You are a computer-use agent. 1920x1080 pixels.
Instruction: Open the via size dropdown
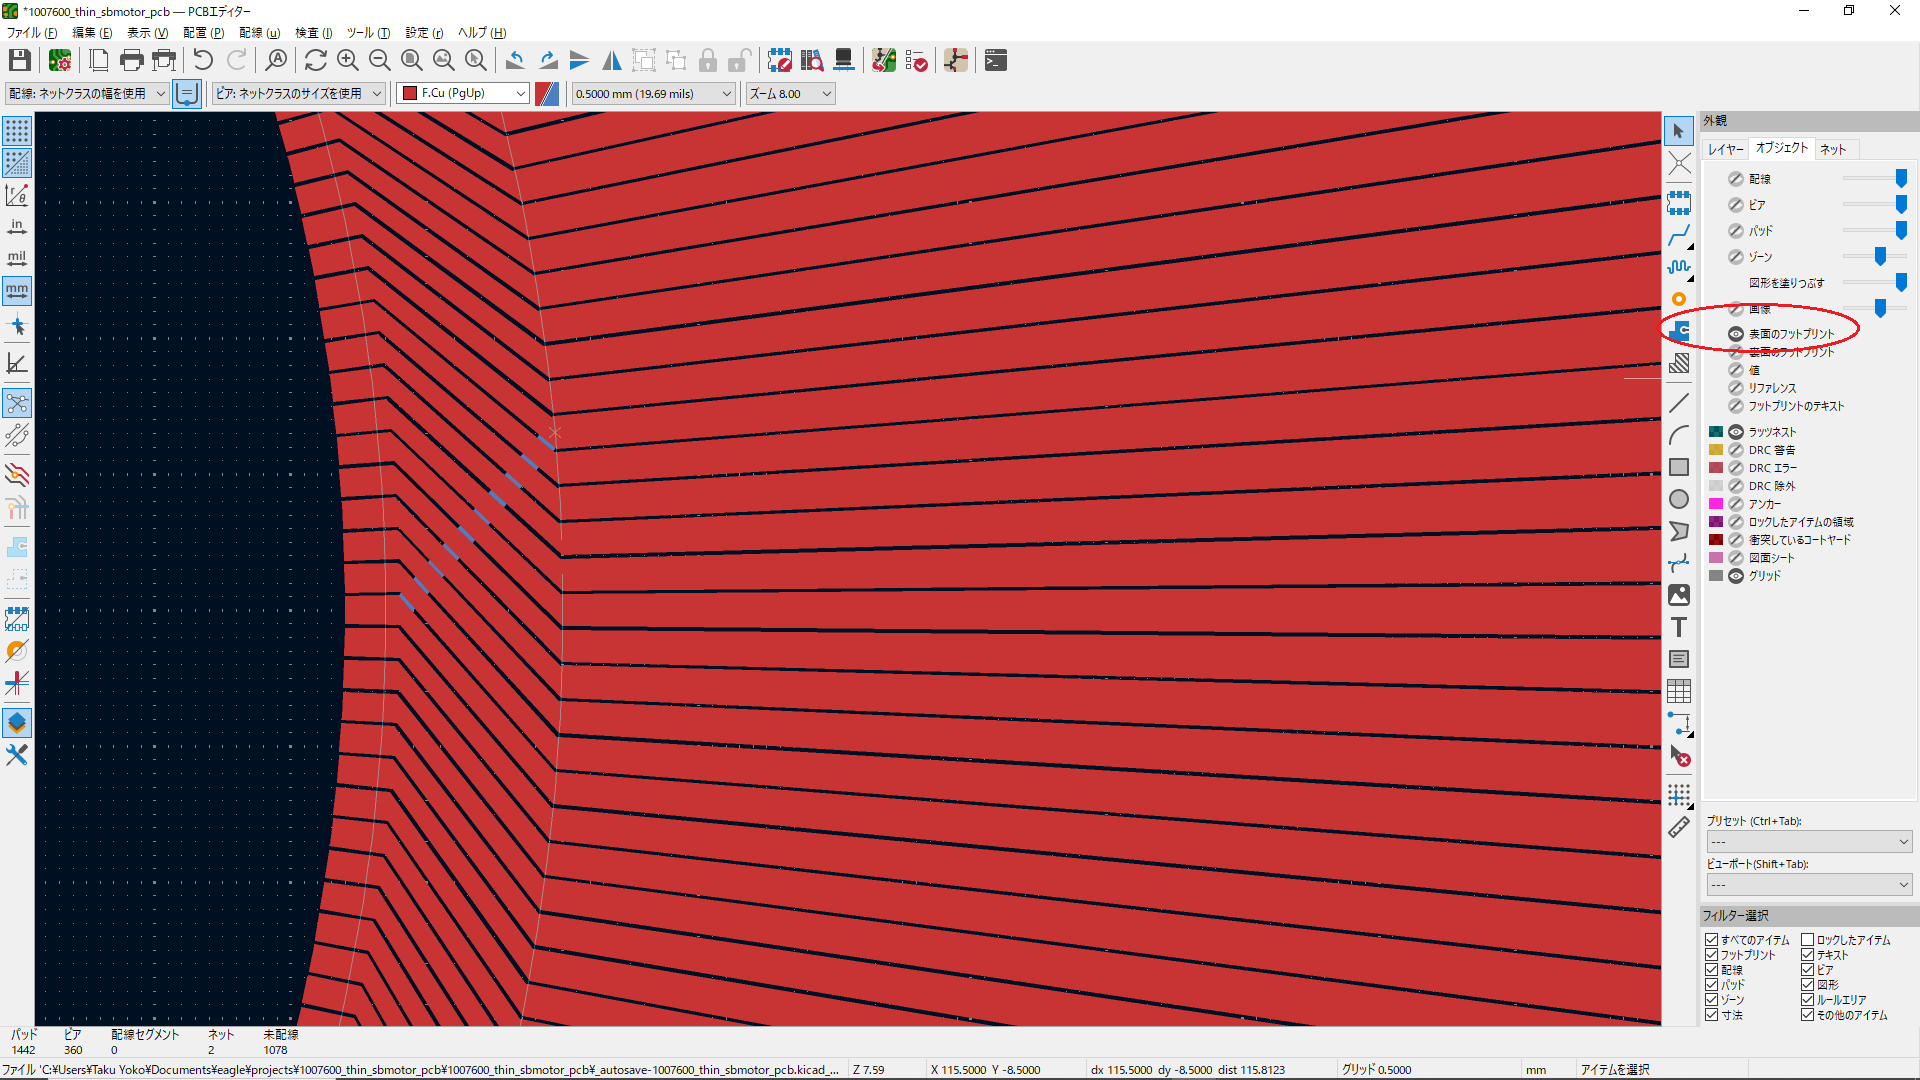[299, 93]
